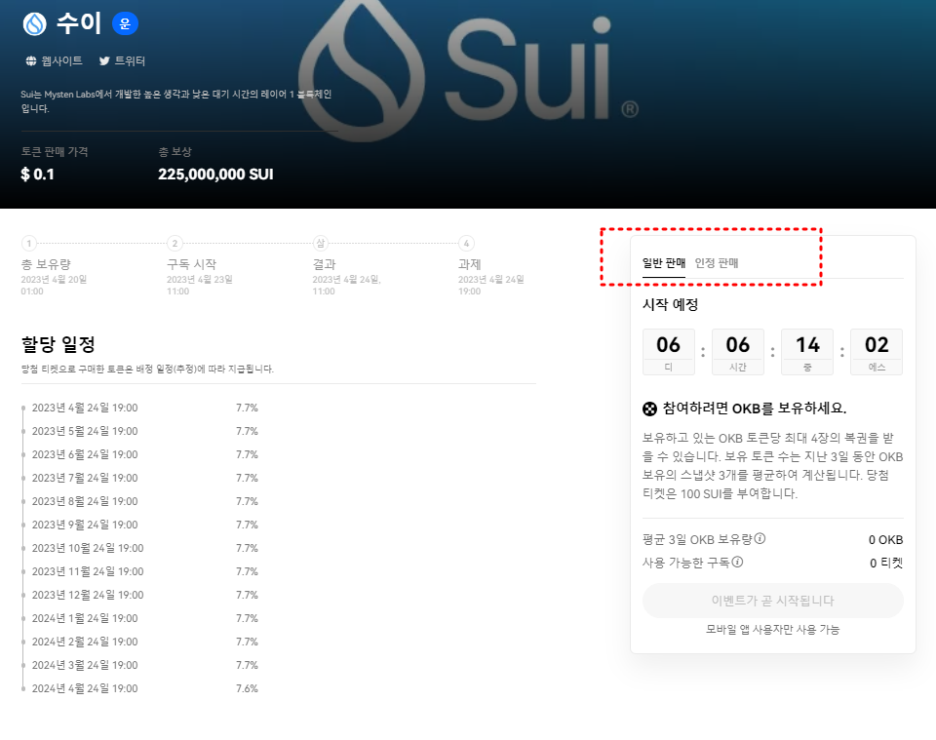Image resolution: width=936 pixels, height=740 pixels.
Task: Open the 웹사이트 link
Action: tap(61, 61)
